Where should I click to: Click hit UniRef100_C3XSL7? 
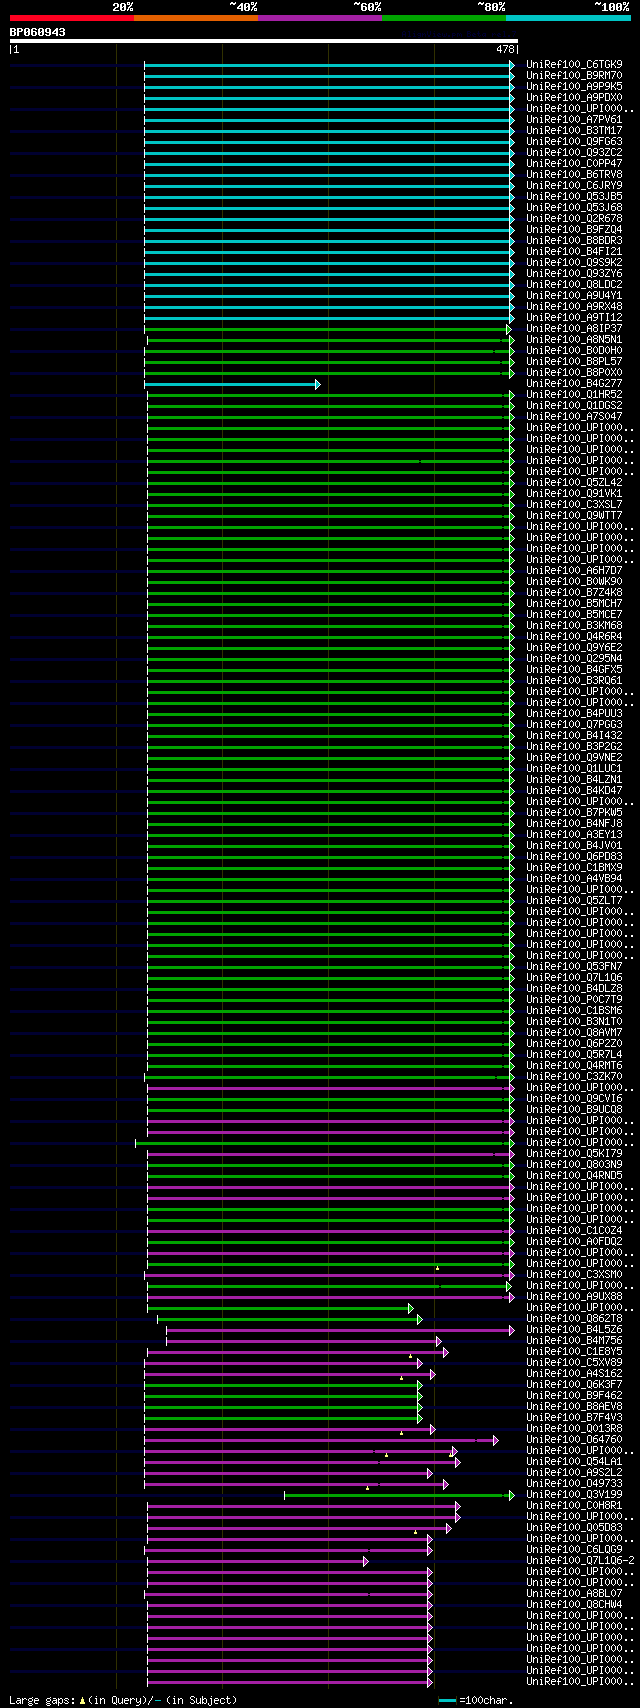[x=574, y=504]
